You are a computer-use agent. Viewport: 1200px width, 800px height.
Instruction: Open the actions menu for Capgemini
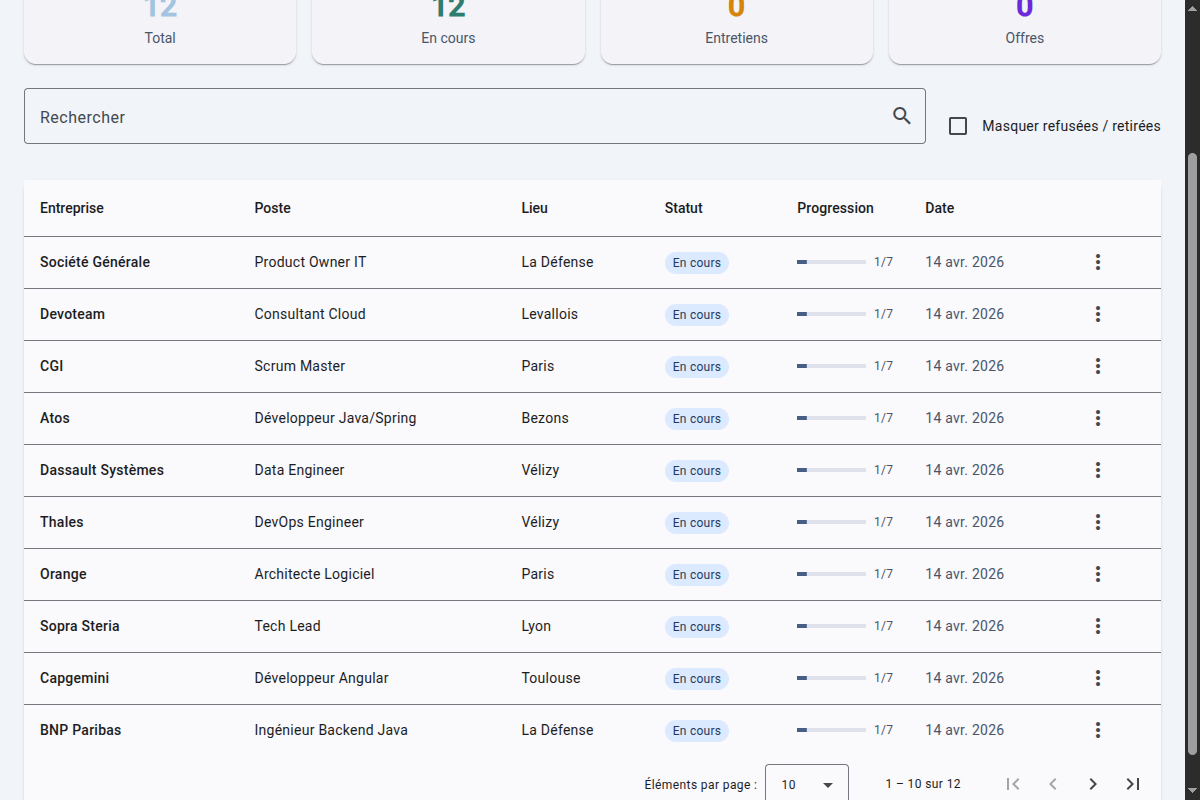tap(1097, 678)
